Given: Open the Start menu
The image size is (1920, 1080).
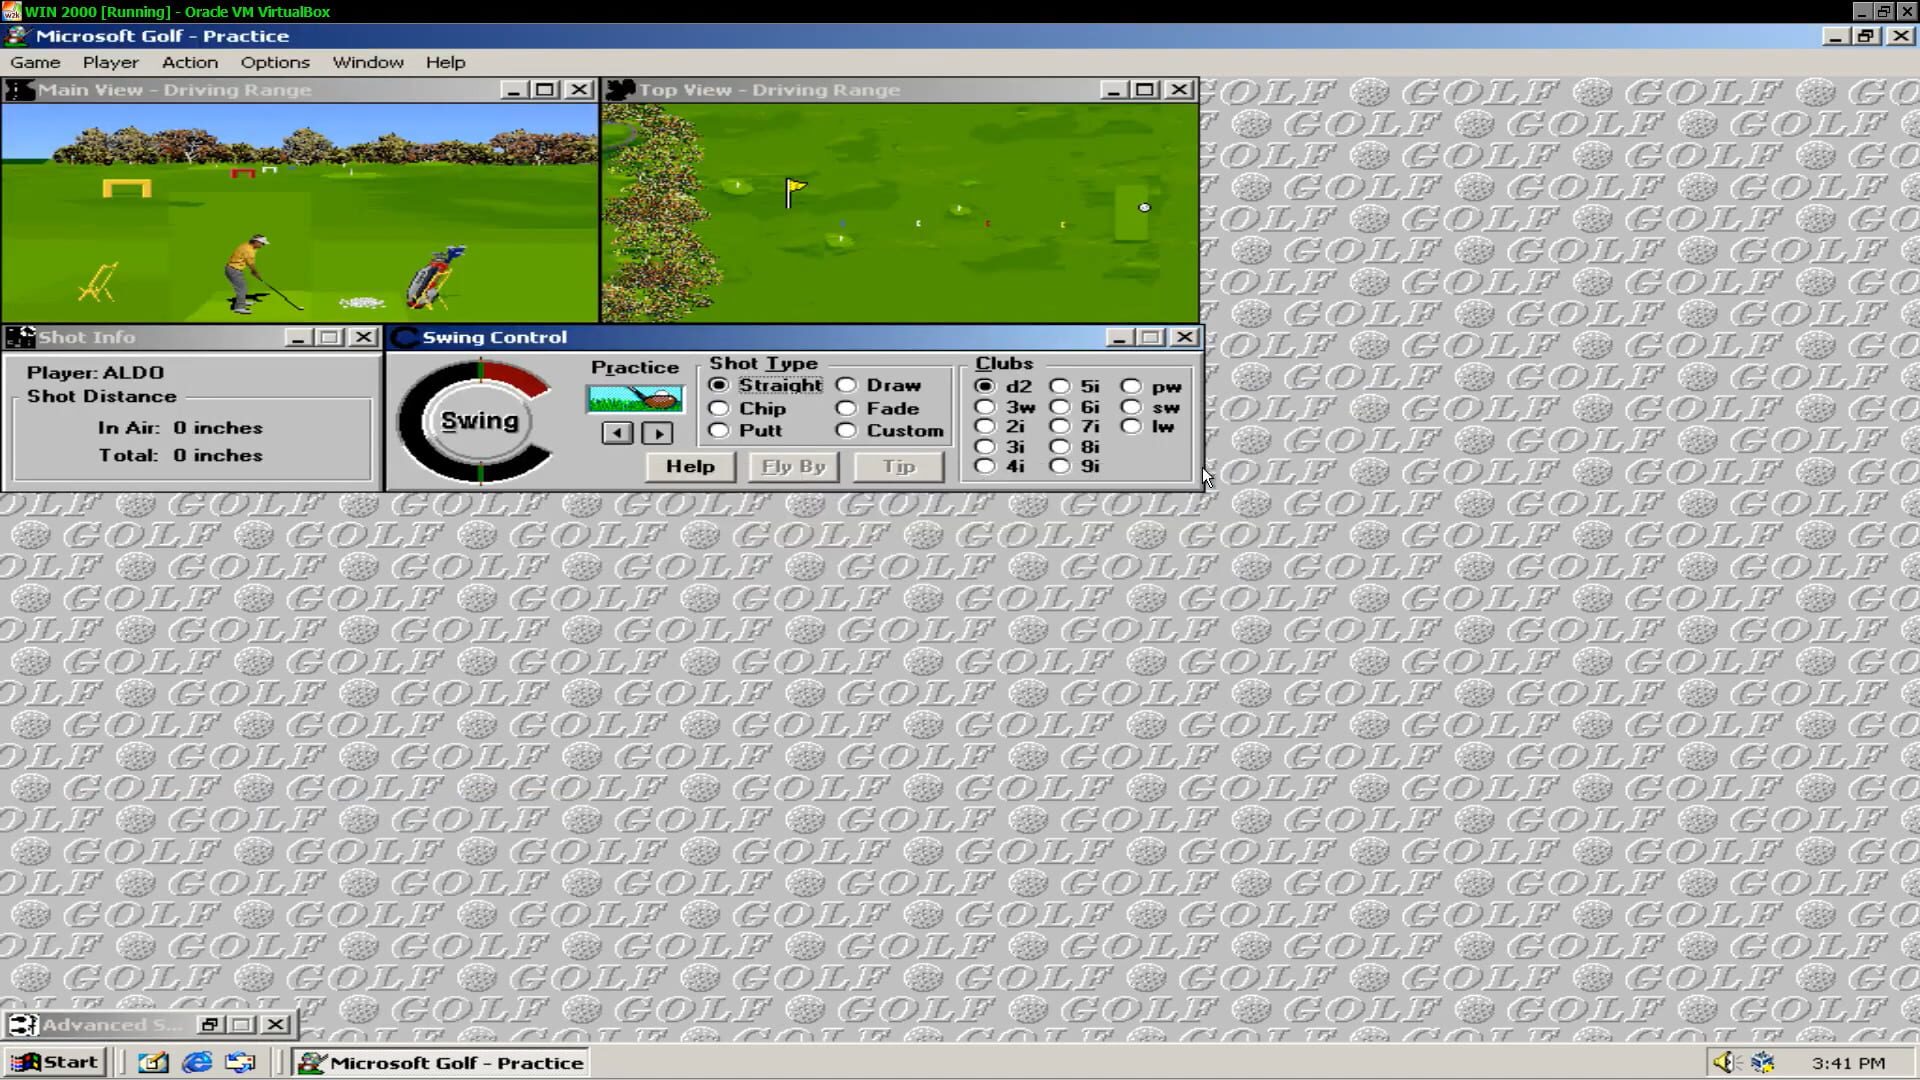Looking at the screenshot, I should [x=55, y=1062].
